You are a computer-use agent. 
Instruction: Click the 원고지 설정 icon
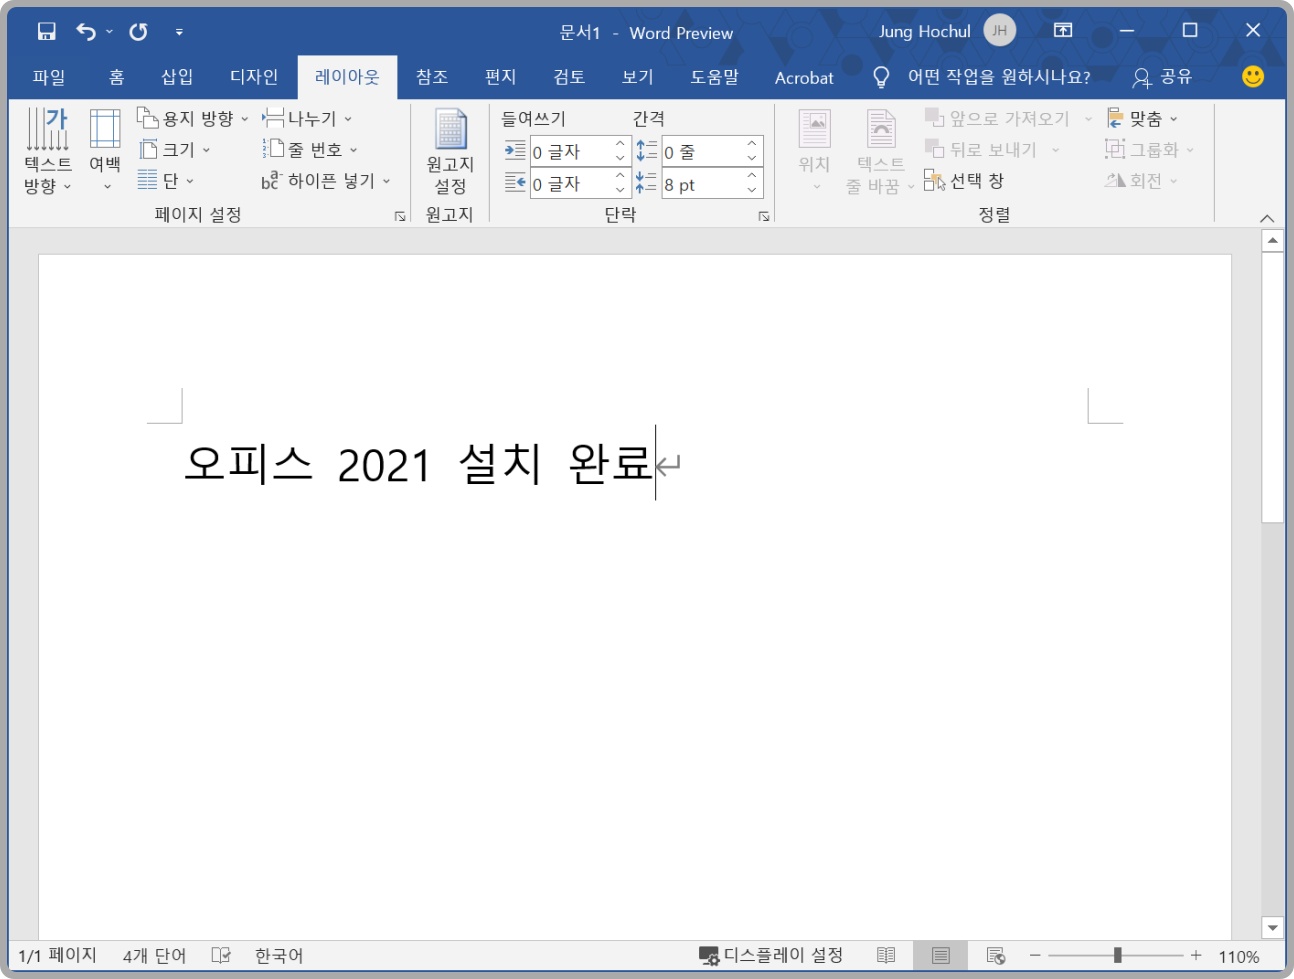point(449,150)
